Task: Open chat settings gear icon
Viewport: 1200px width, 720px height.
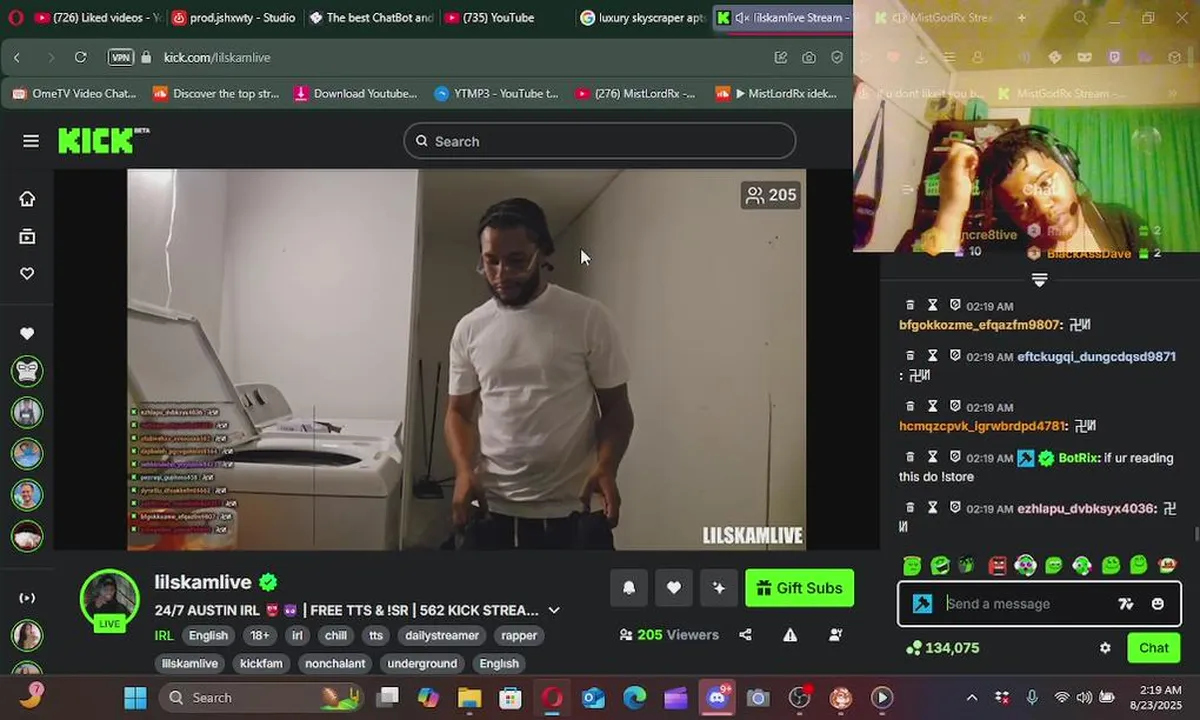Action: click(1105, 648)
